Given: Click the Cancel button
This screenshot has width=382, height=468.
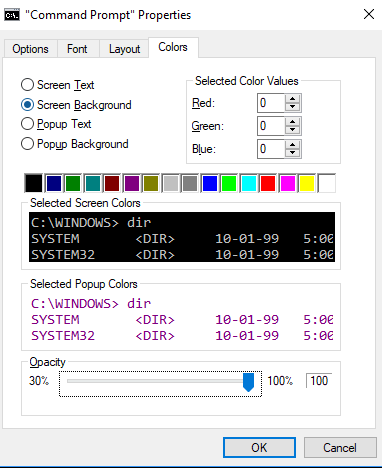Looking at the screenshot, I should (x=340, y=447).
